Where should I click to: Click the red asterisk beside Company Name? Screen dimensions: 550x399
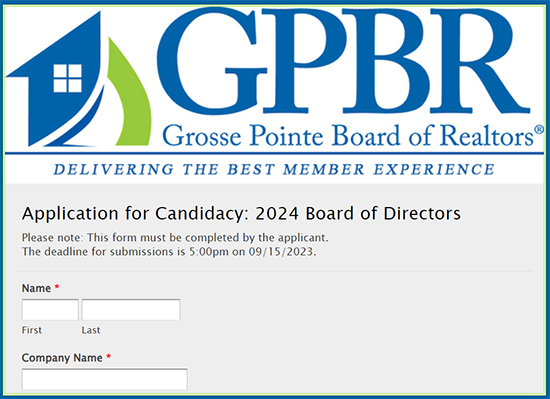108,357
